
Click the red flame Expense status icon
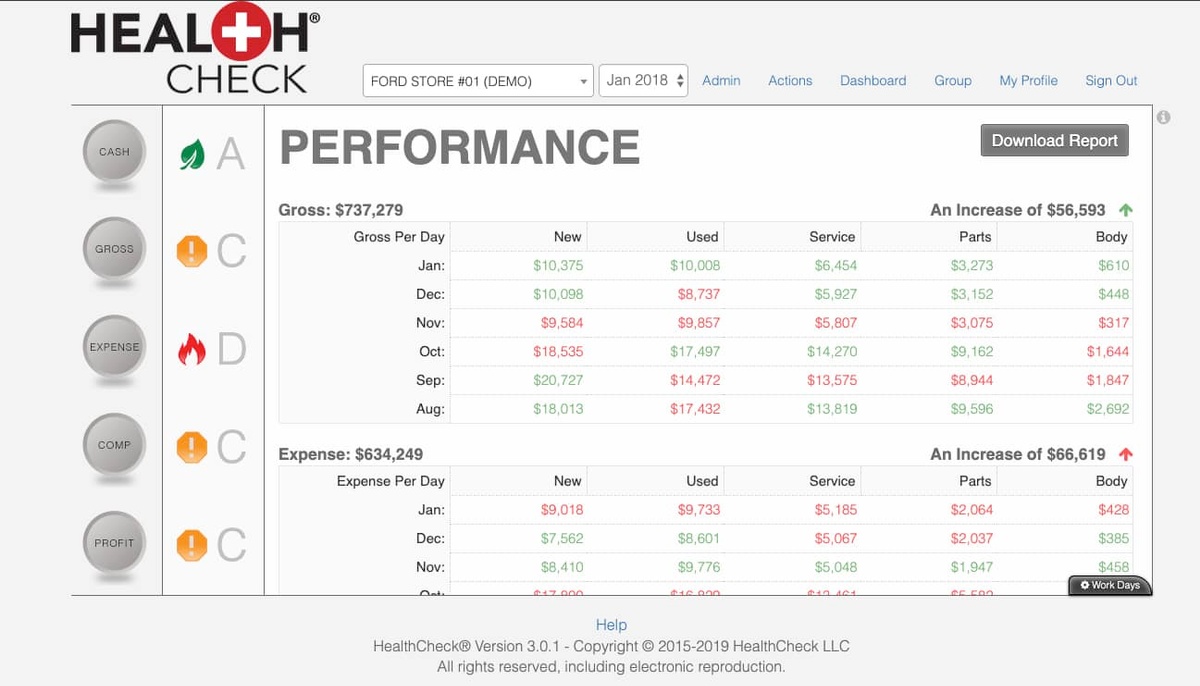[191, 349]
